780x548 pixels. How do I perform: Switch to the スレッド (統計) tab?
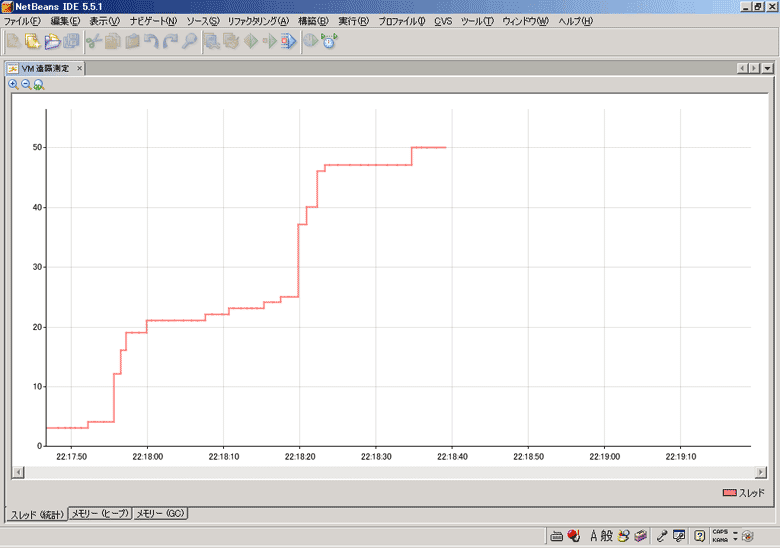[x=37, y=515]
